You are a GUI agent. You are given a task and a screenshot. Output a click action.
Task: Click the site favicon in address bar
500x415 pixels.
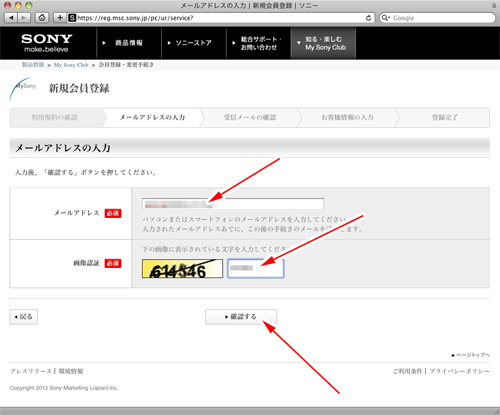[72, 18]
